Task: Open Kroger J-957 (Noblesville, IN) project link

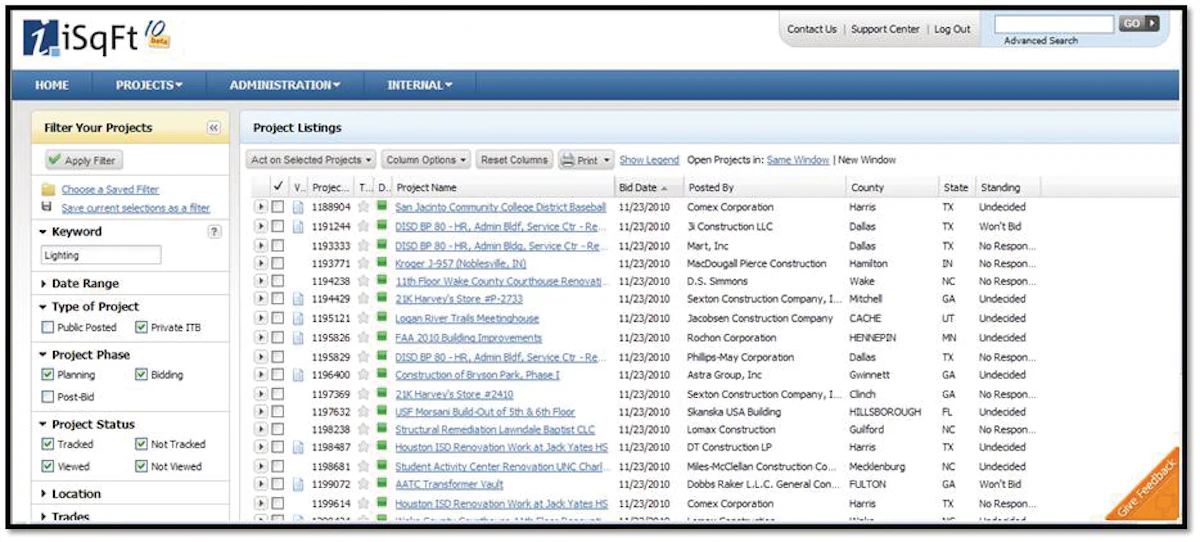Action: point(461,264)
